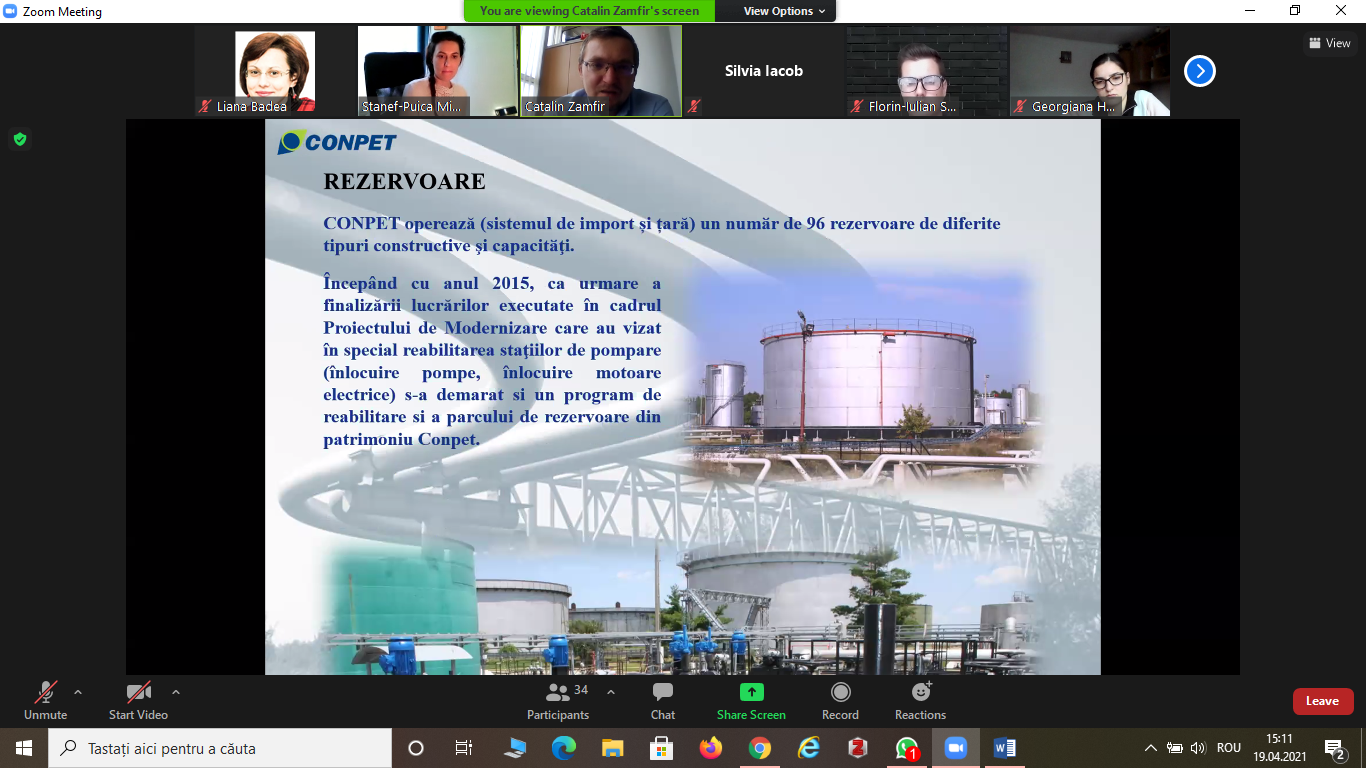This screenshot has height=768, width=1366.
Task: Open View Options dropdown
Action: pos(785,11)
